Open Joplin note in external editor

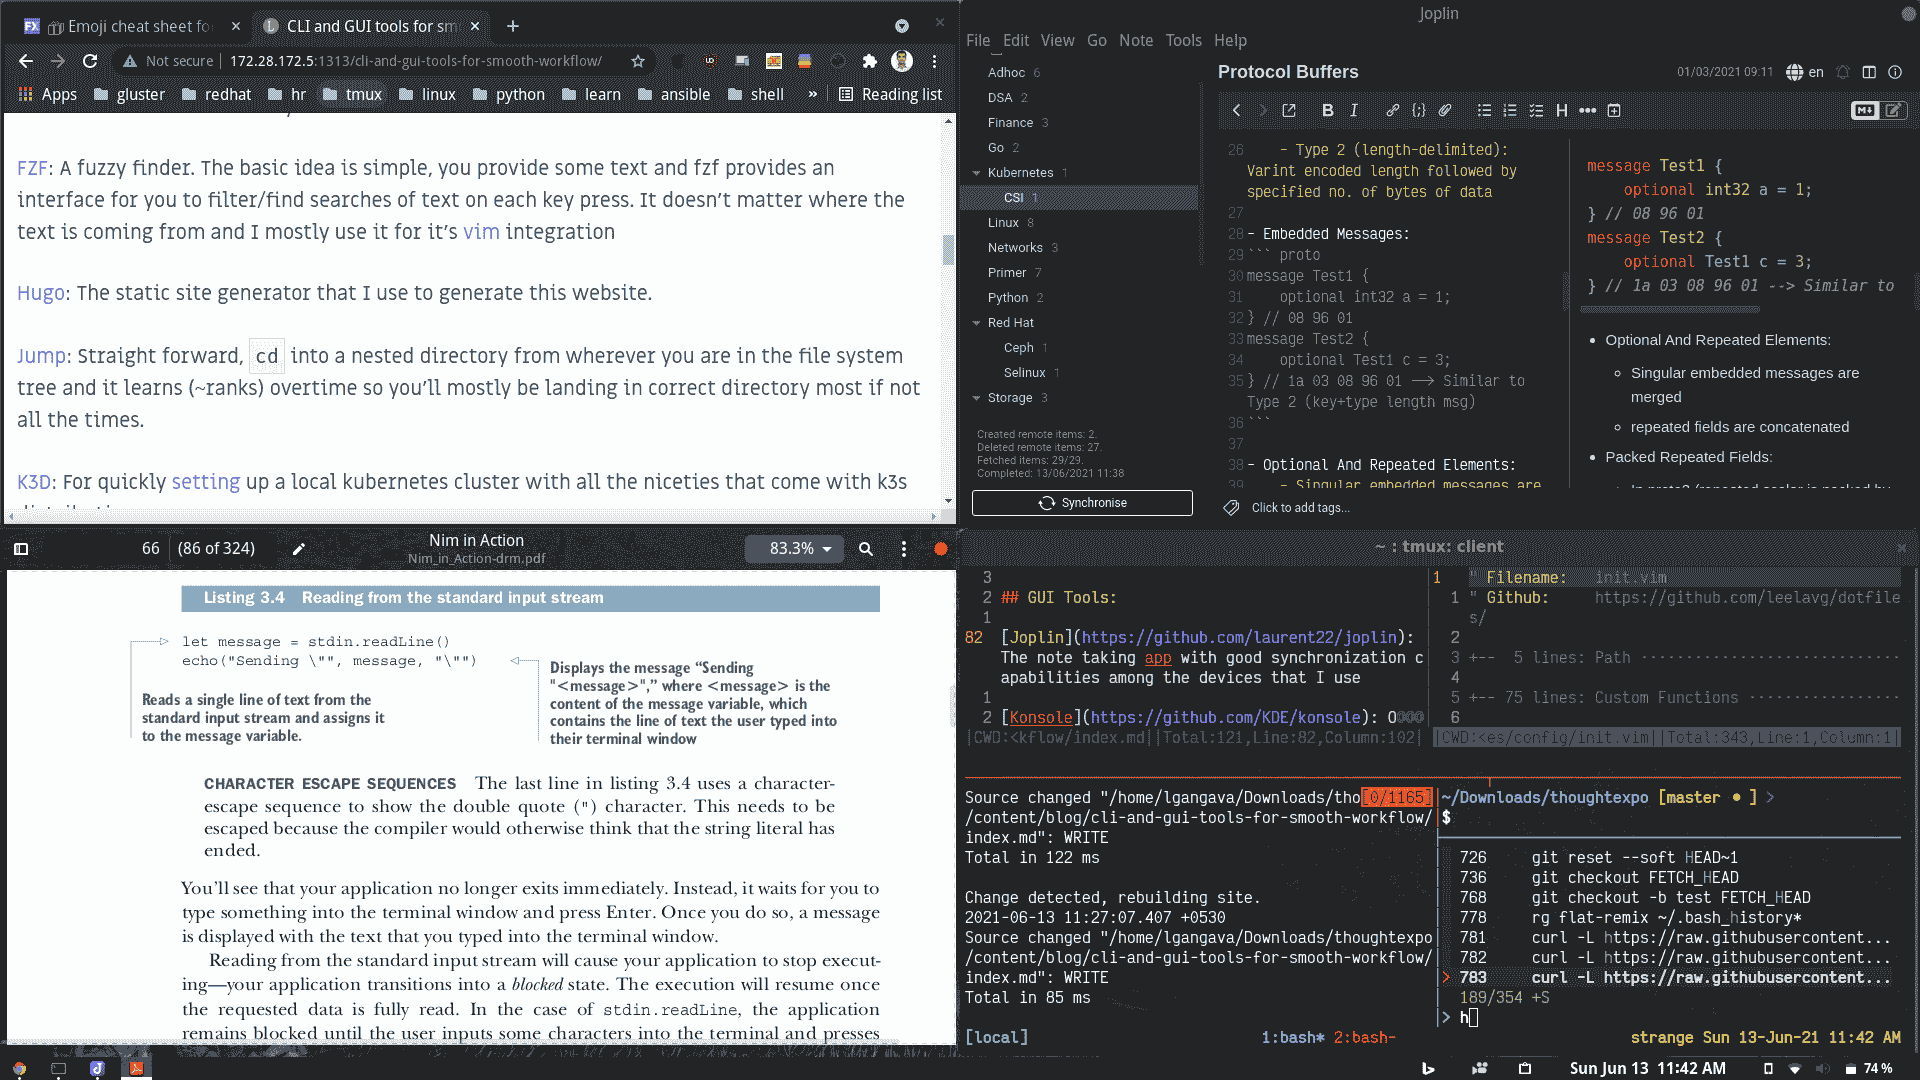pos(1288,111)
